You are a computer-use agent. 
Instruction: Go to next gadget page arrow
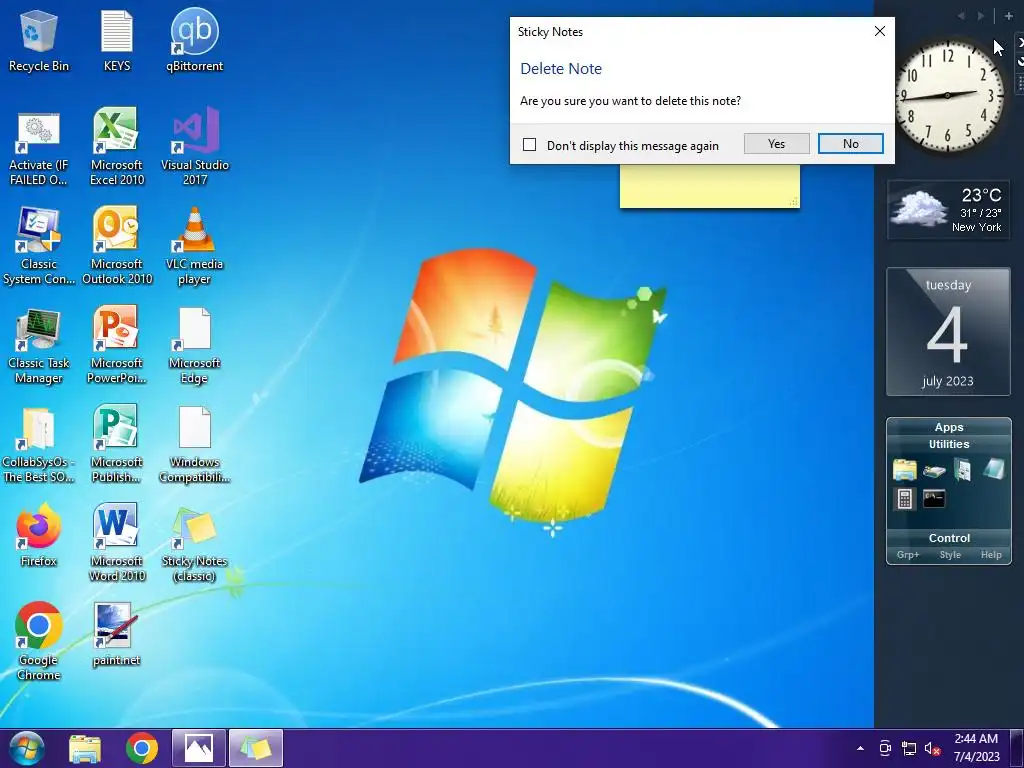coord(981,16)
